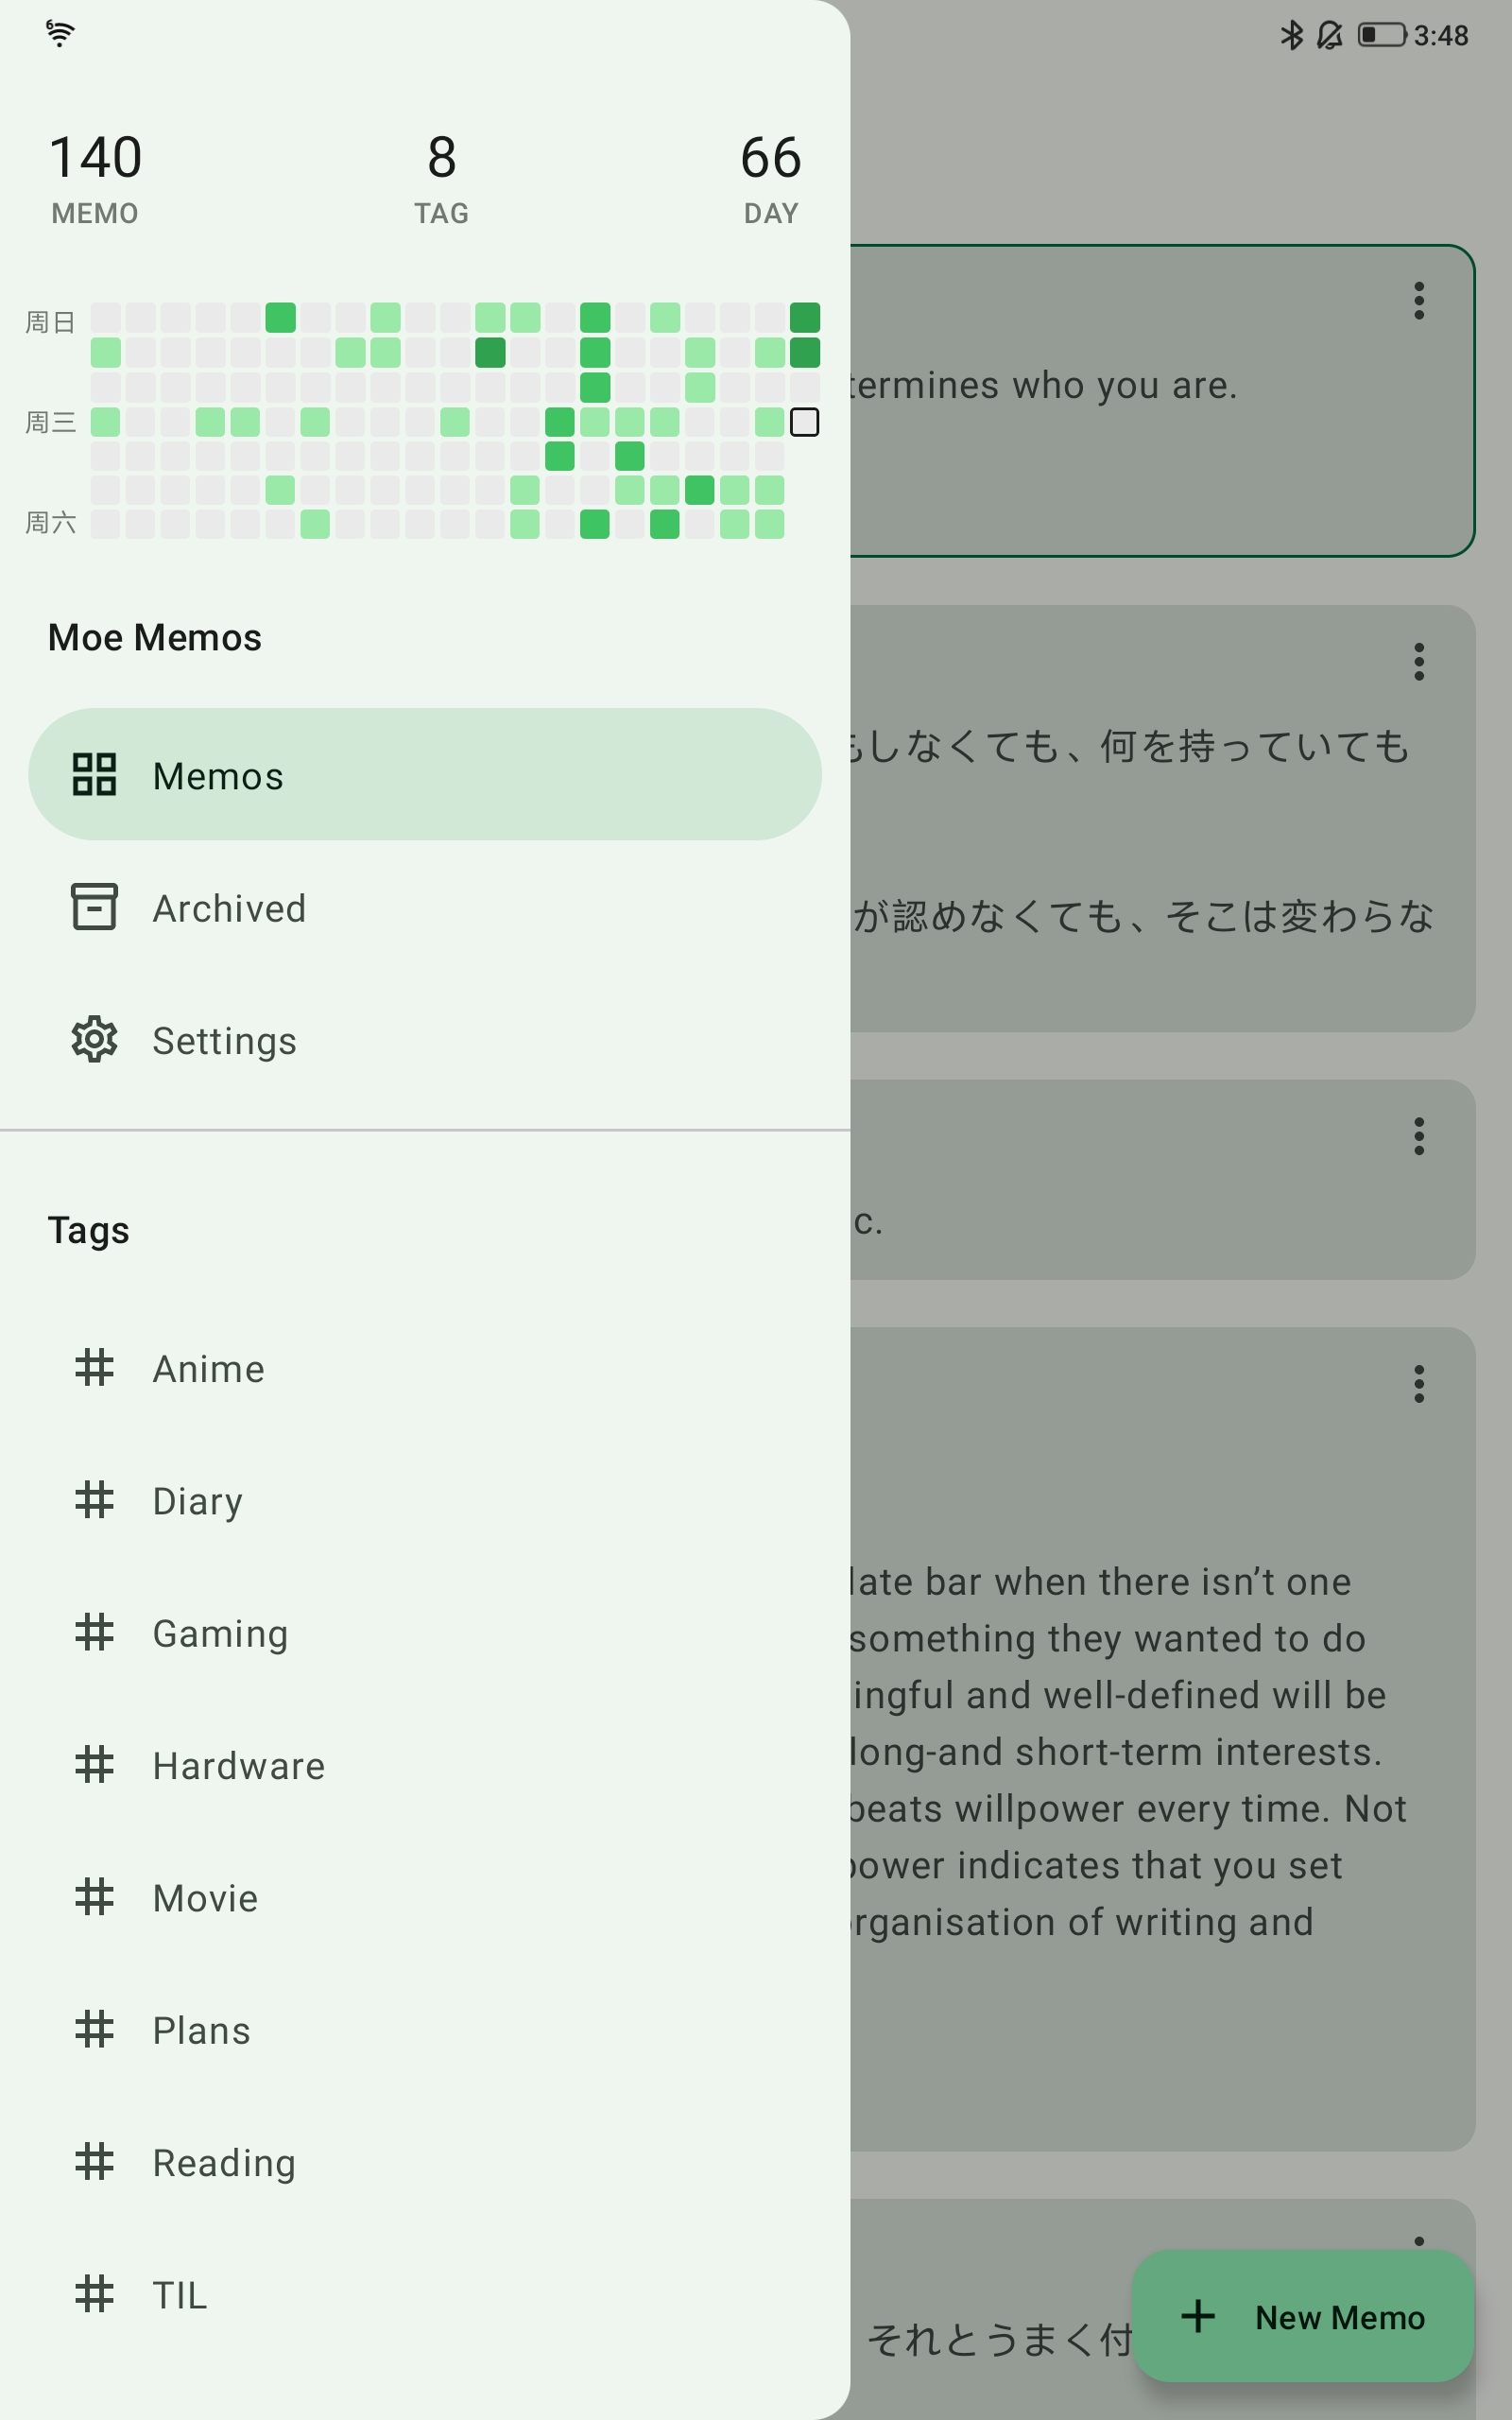1512x2420 pixels.
Task: Tap the battery icon in status bar
Action: click(1381, 36)
